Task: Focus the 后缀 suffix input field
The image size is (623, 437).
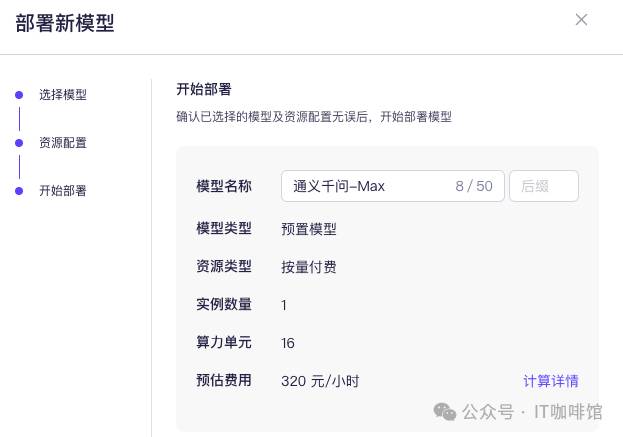Action: [x=544, y=186]
